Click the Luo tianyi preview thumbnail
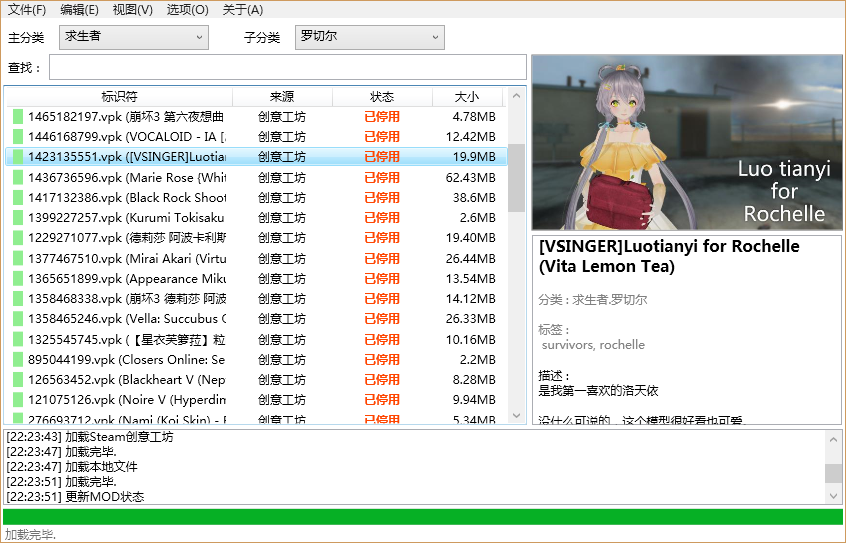The height and width of the screenshot is (543, 846). tap(687, 142)
